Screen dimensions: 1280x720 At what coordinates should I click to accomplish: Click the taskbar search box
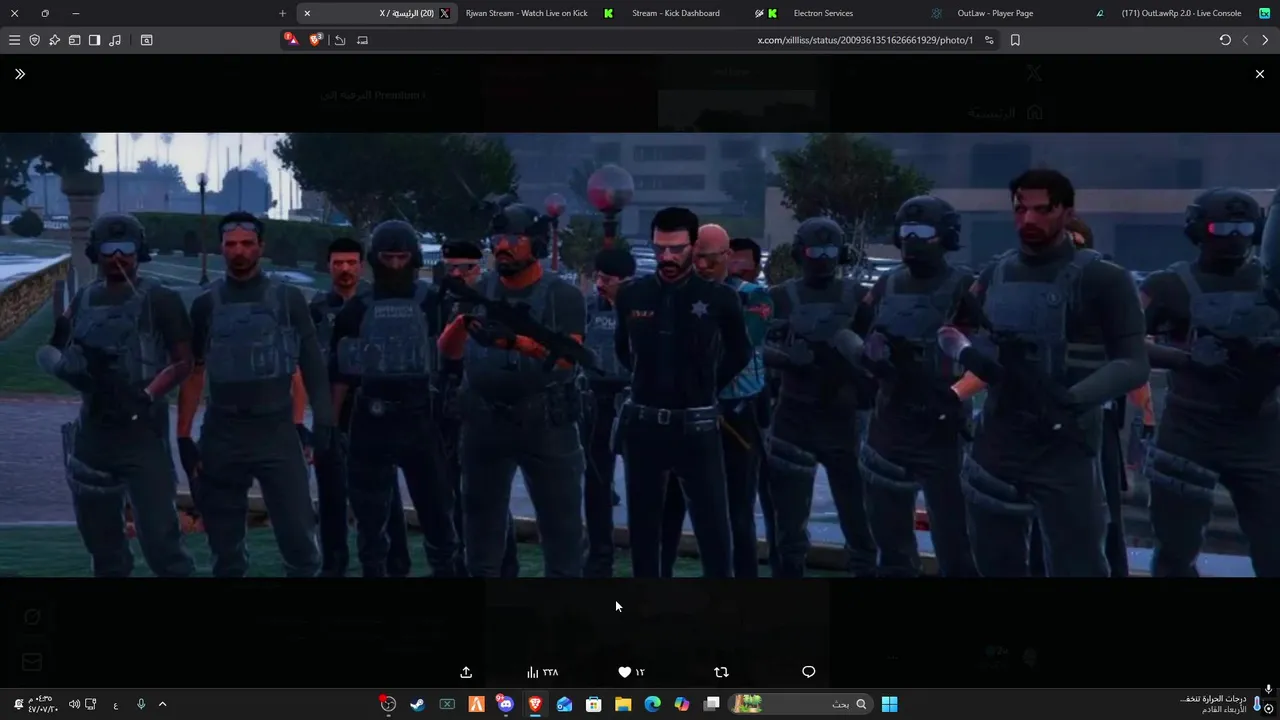point(801,704)
